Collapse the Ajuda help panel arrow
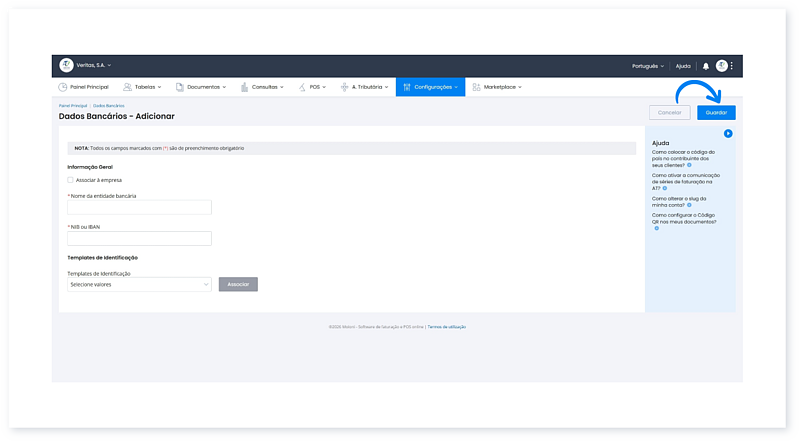Viewport: 800px width, 442px height. coord(728,133)
